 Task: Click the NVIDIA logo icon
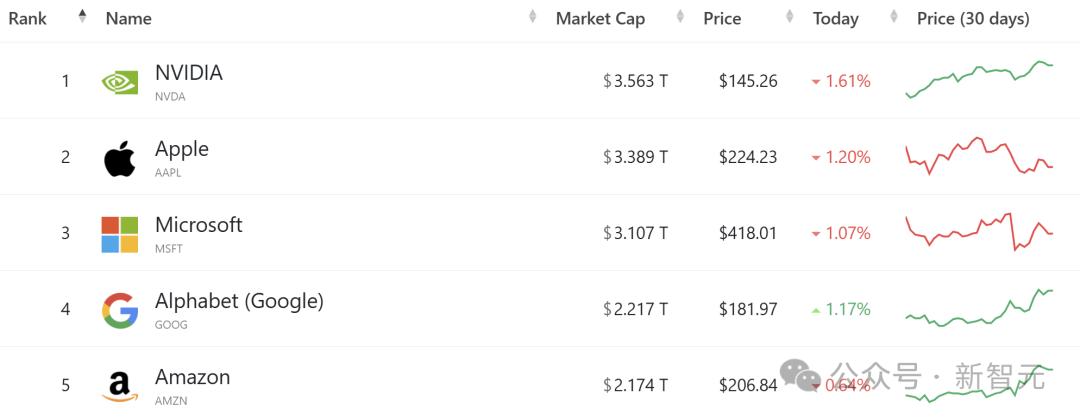point(120,83)
